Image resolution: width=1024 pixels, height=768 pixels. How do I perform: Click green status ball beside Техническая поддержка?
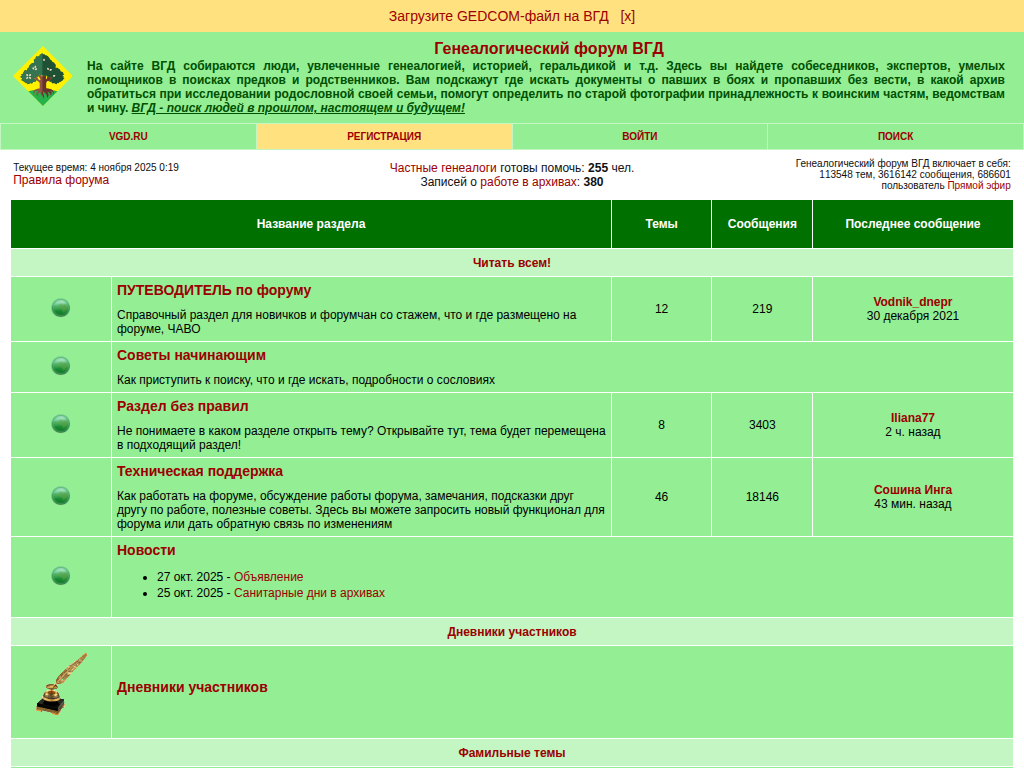click(x=61, y=496)
